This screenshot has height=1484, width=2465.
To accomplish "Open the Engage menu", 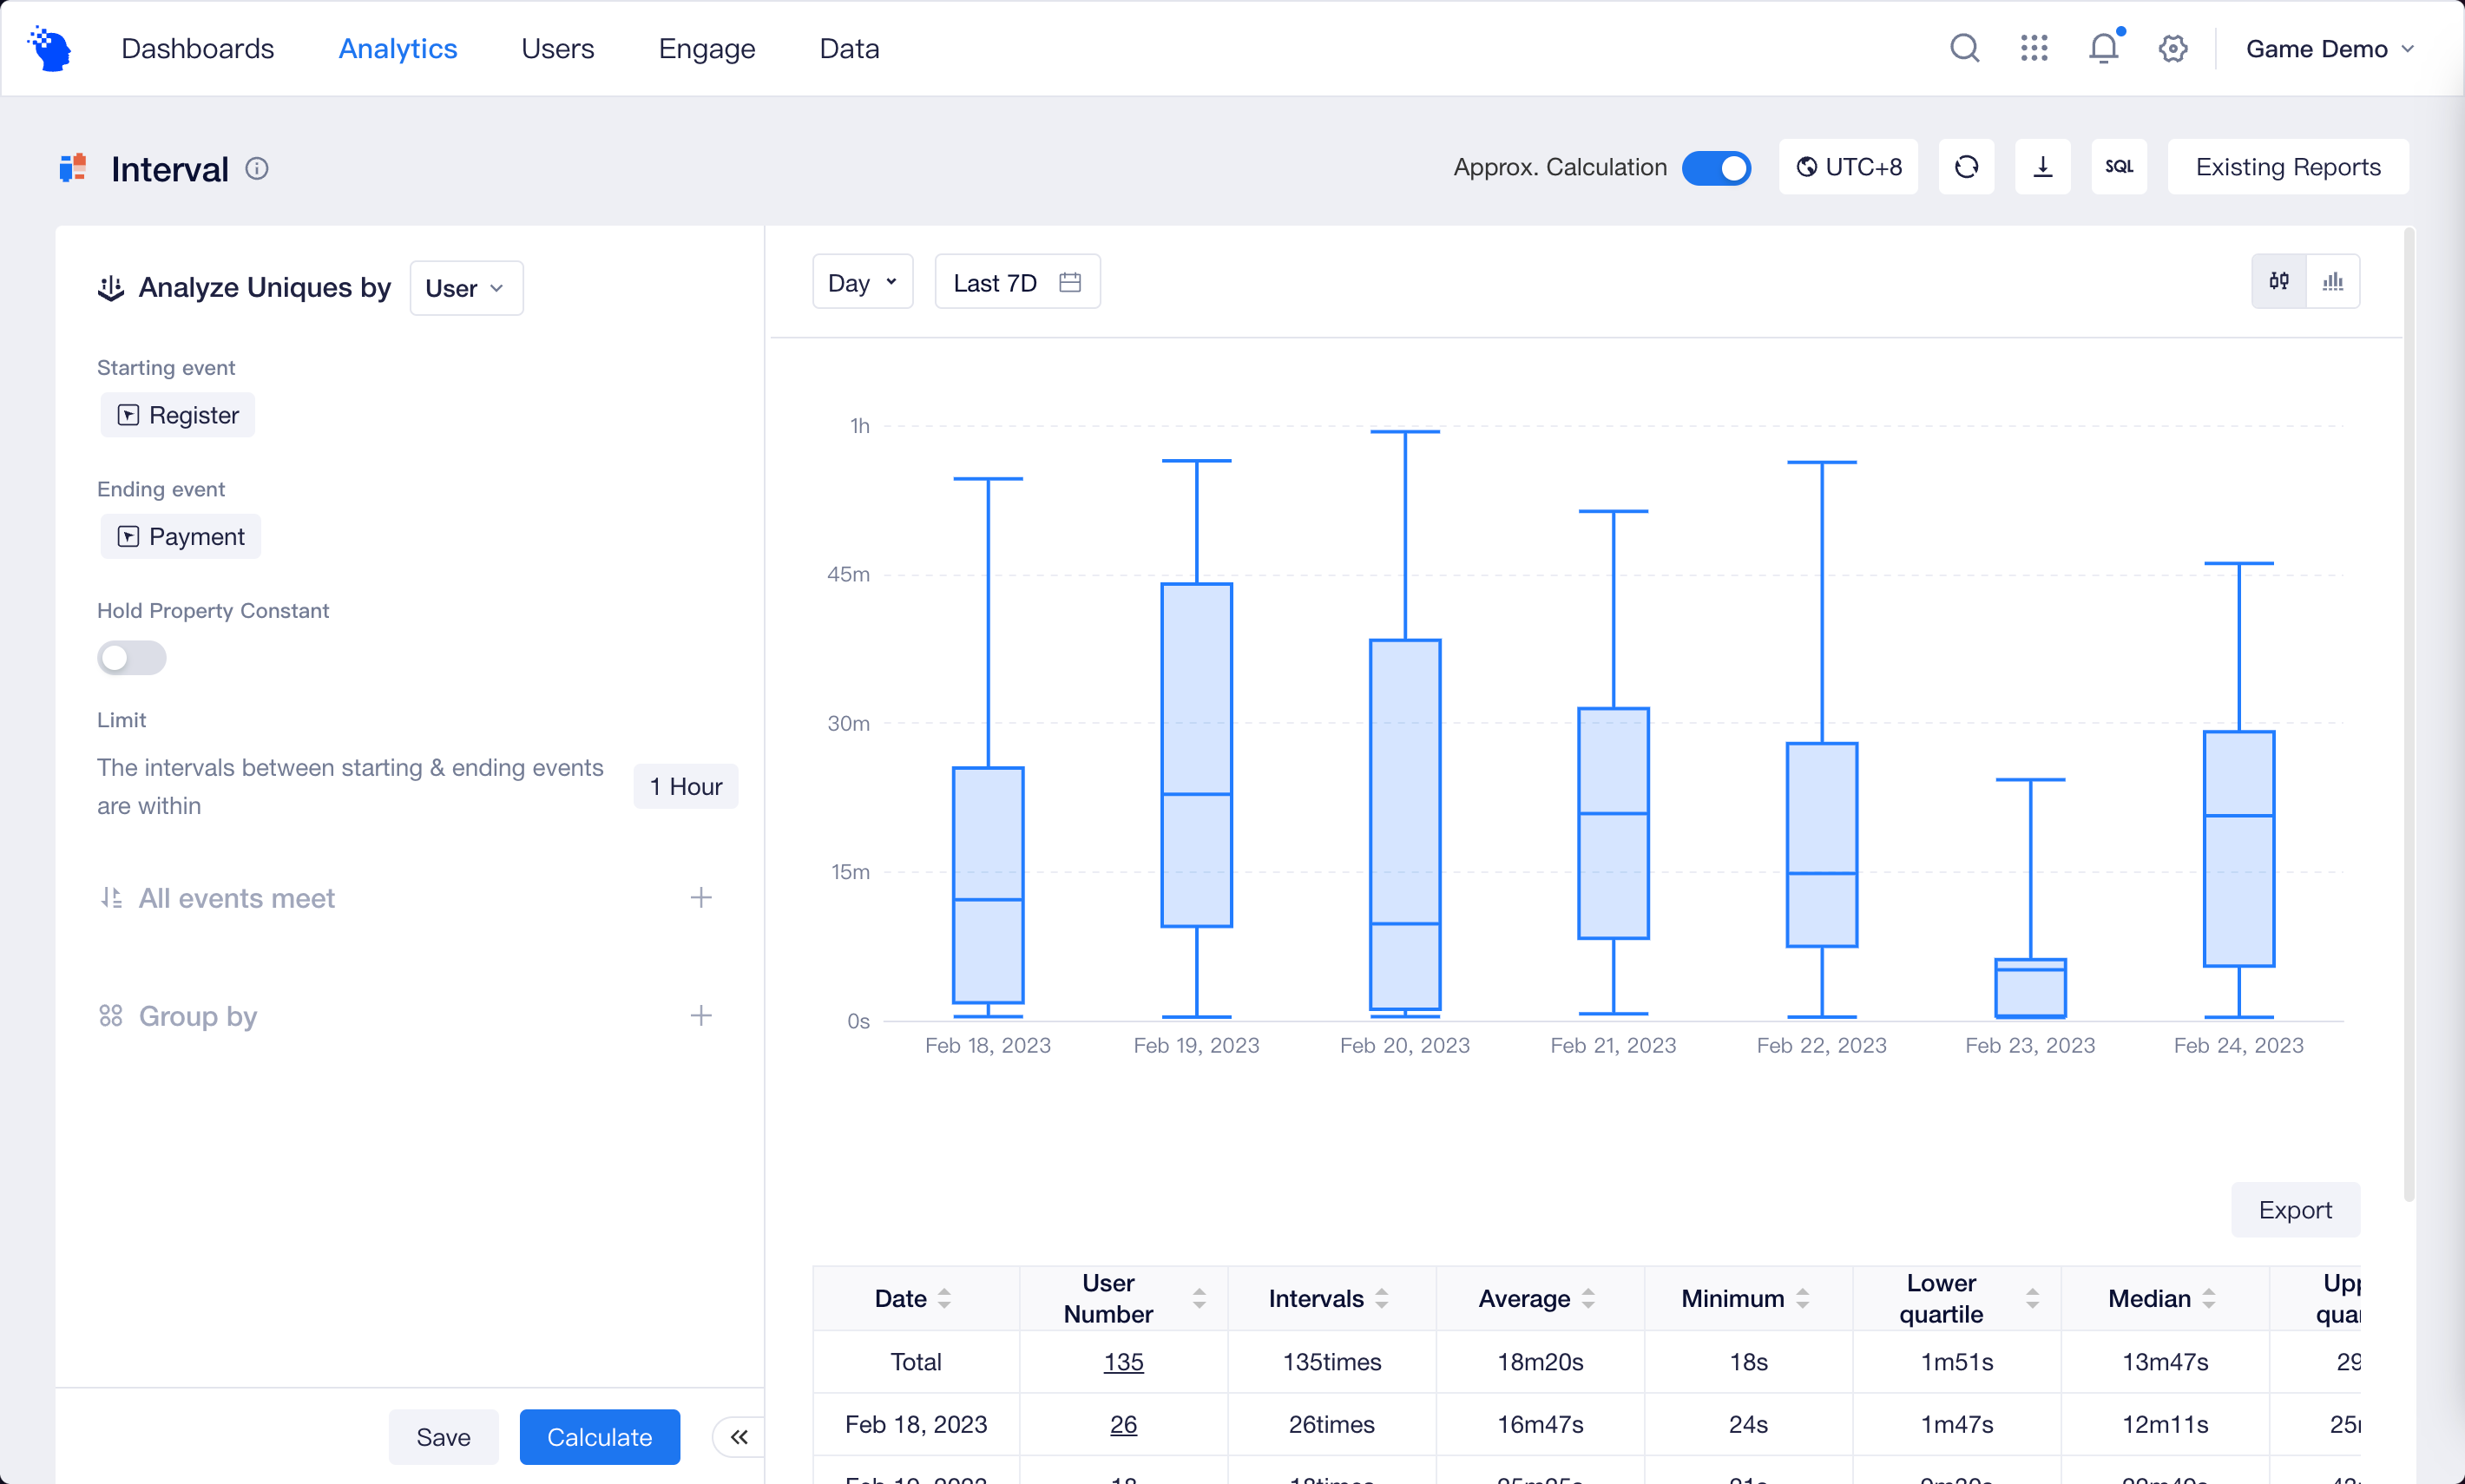I will [x=706, y=48].
